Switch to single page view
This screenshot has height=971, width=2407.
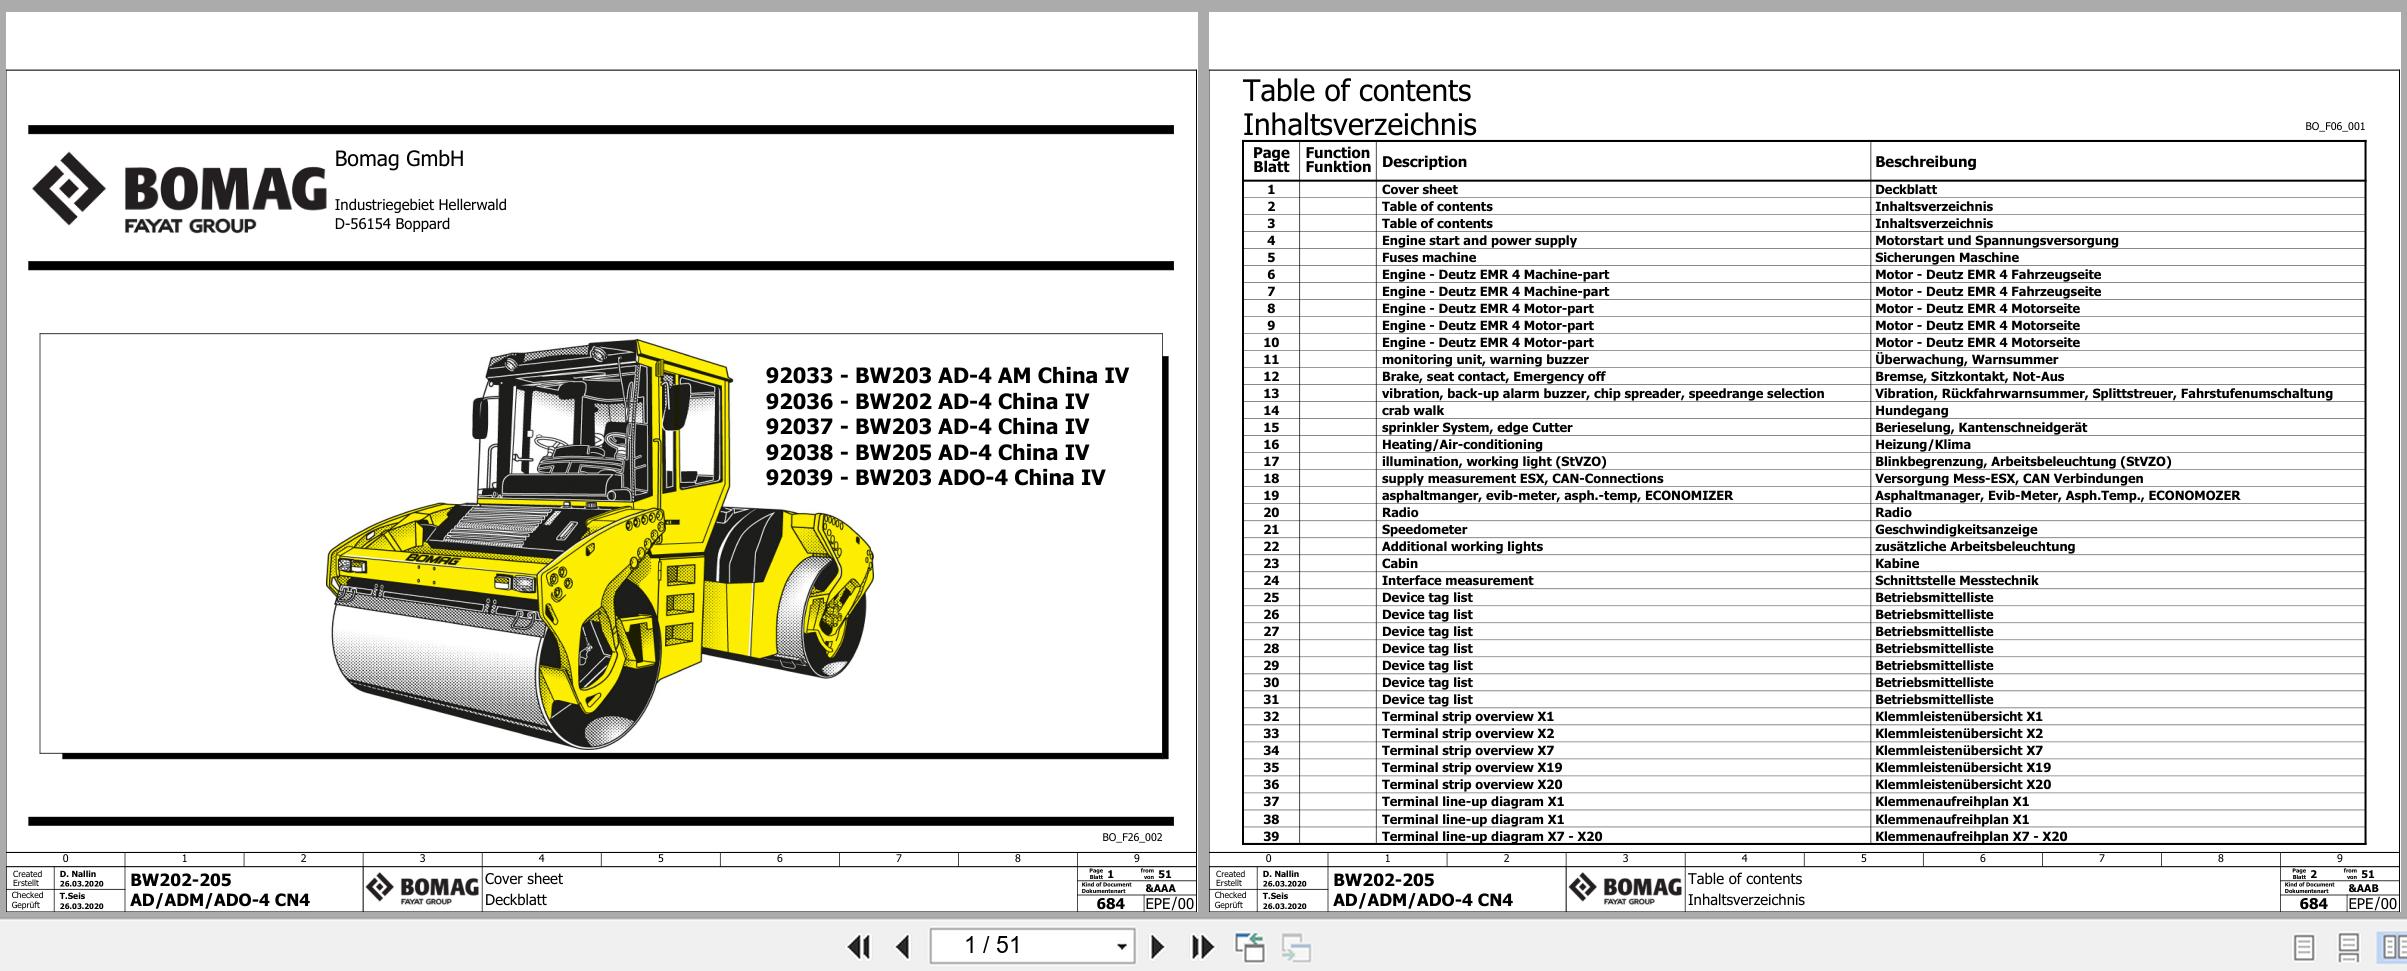(2303, 946)
